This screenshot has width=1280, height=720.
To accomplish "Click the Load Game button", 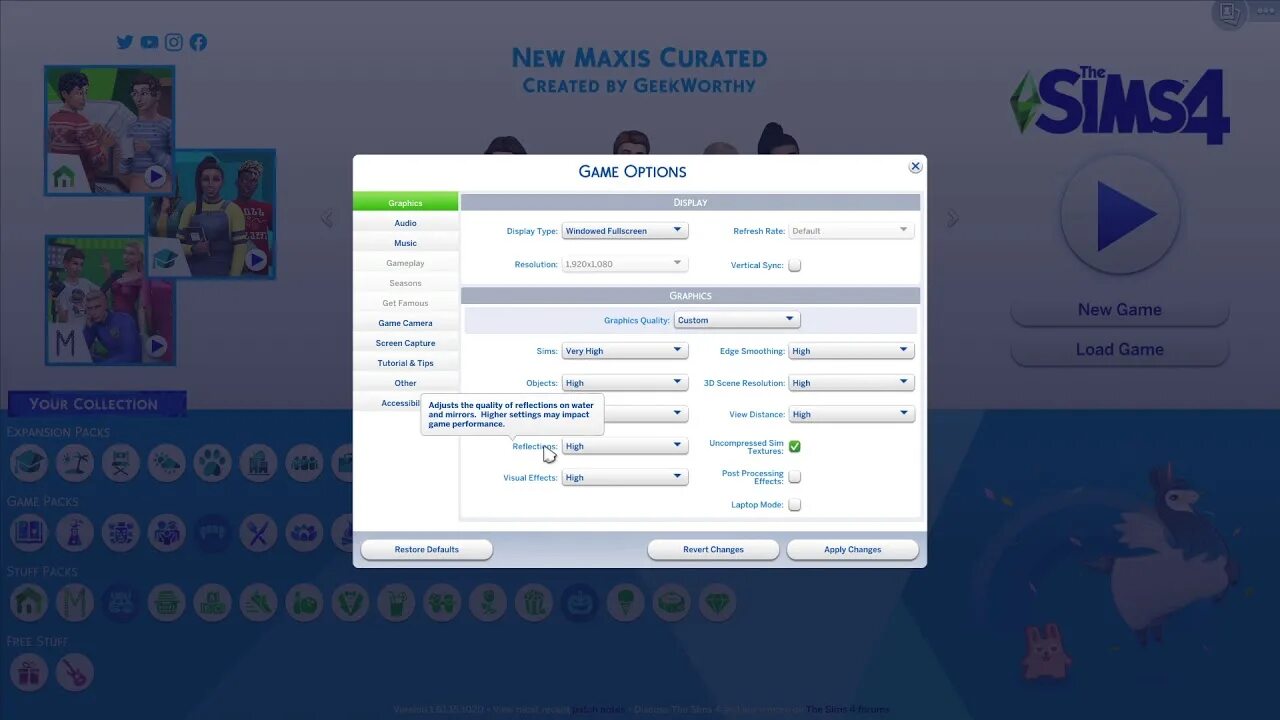I will pyautogui.click(x=1119, y=350).
